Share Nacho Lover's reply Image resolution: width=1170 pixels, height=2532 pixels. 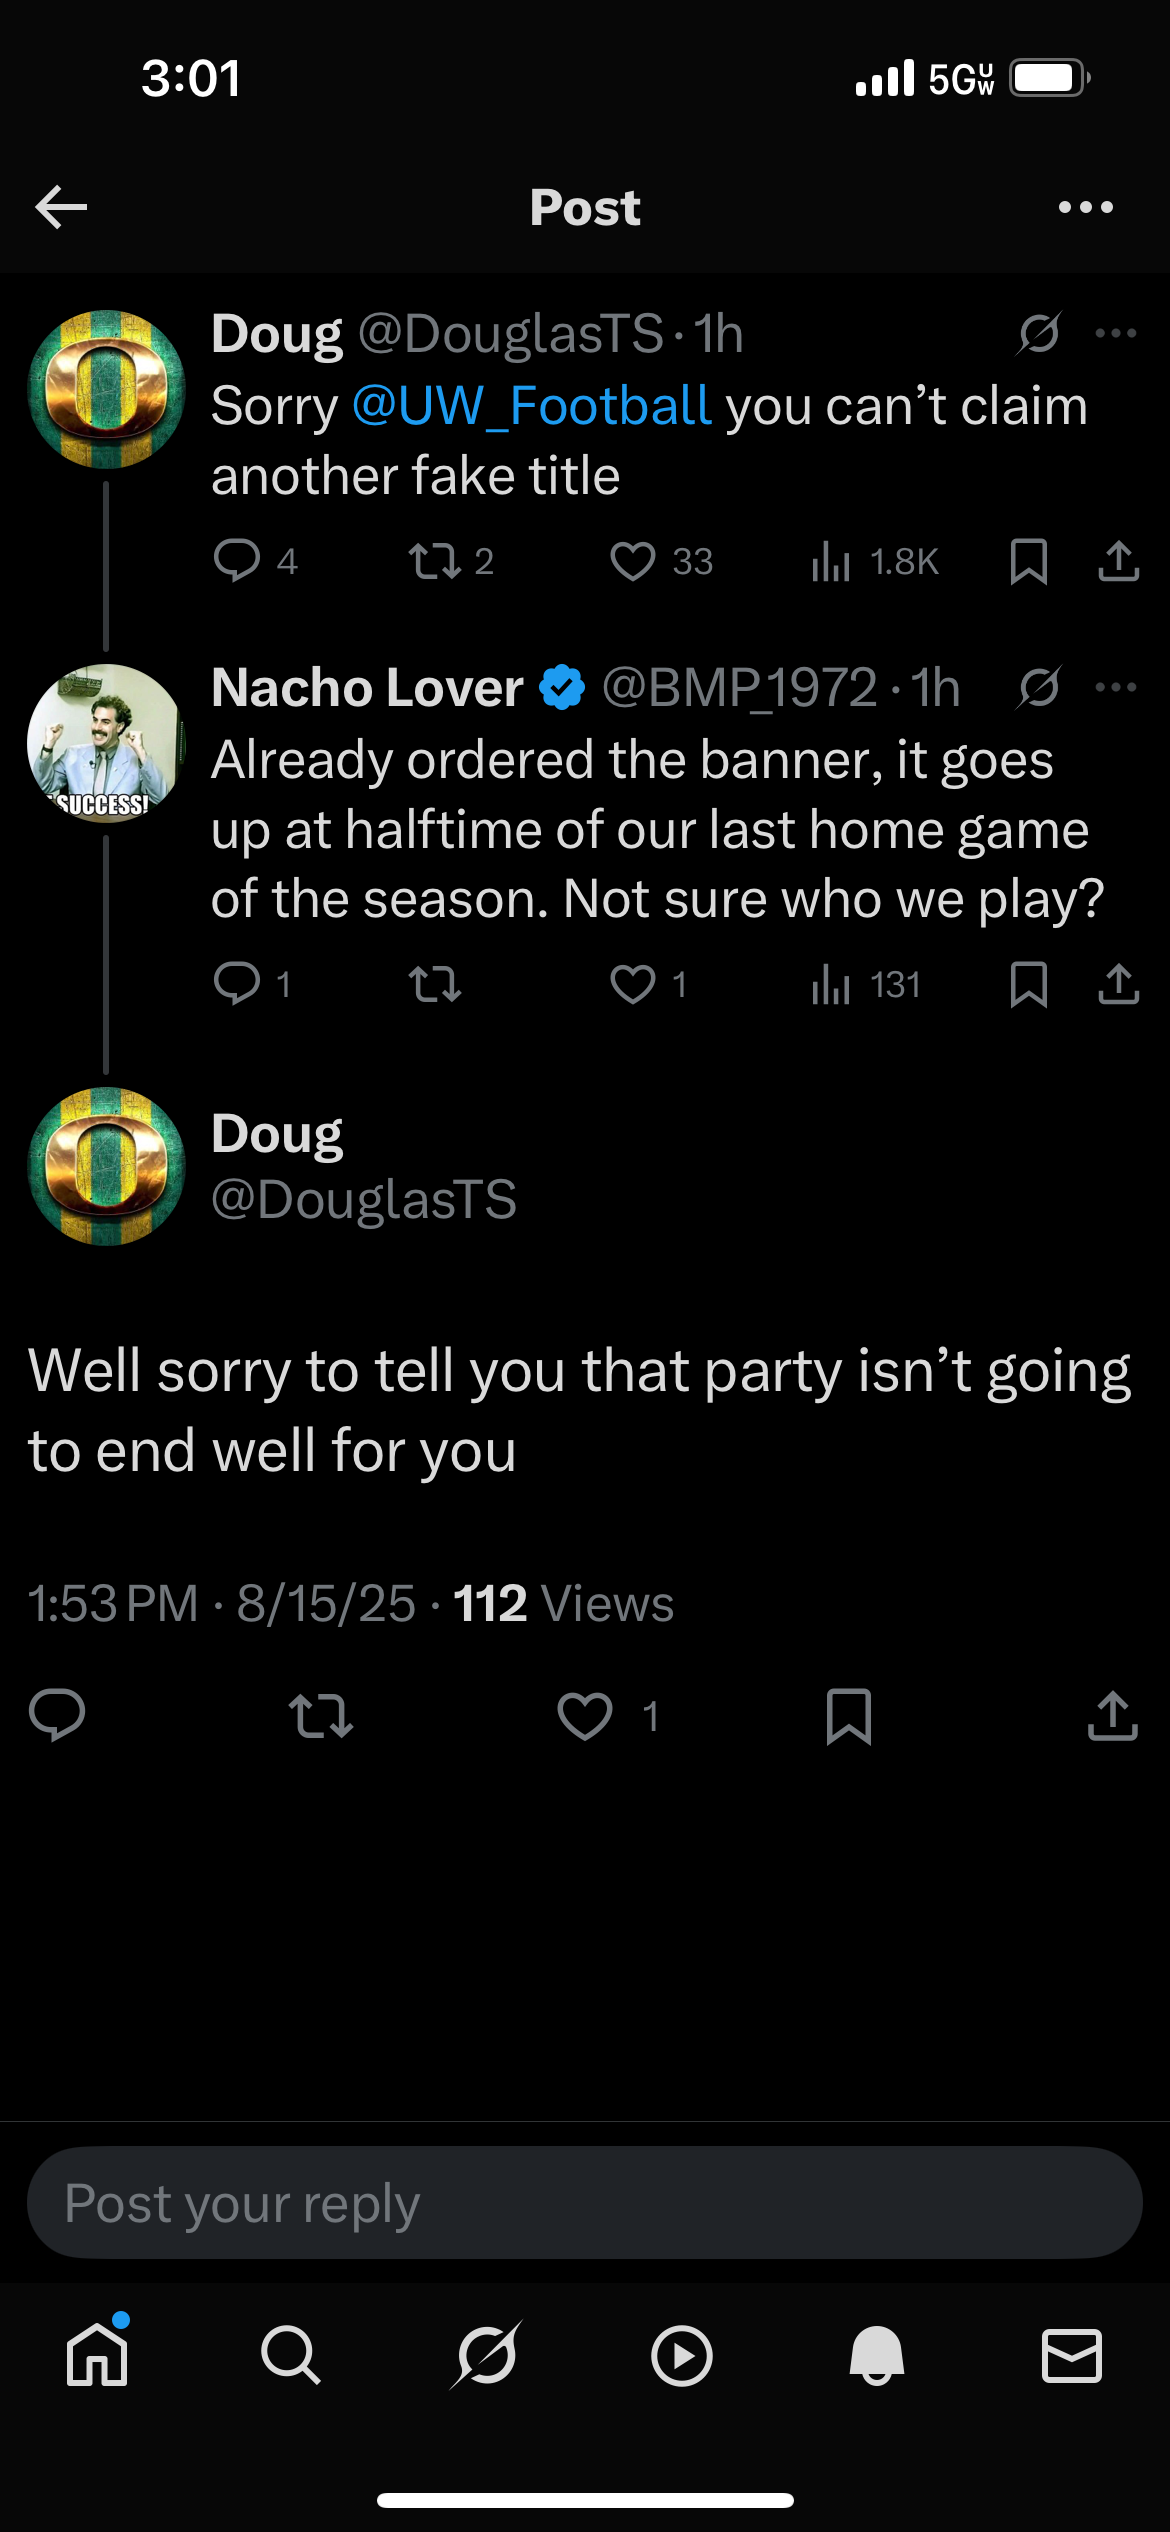[x=1118, y=985]
